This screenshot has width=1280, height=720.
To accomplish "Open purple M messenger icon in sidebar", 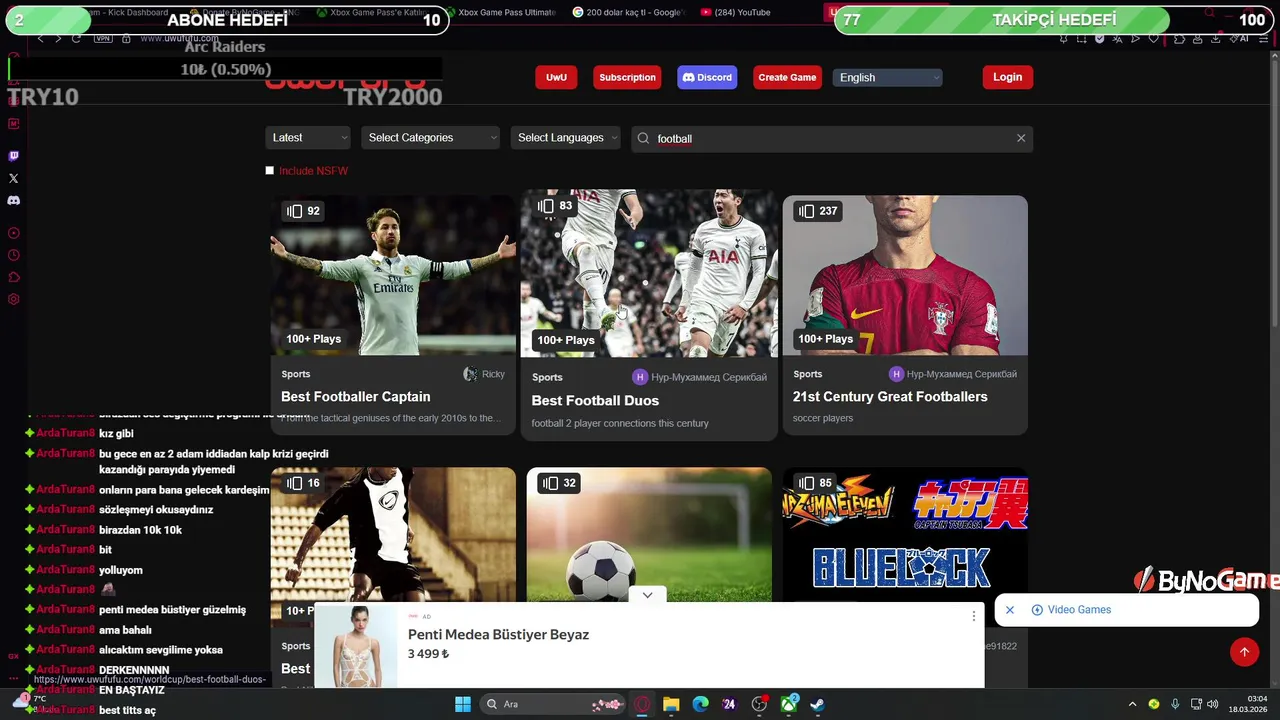I will [13, 124].
